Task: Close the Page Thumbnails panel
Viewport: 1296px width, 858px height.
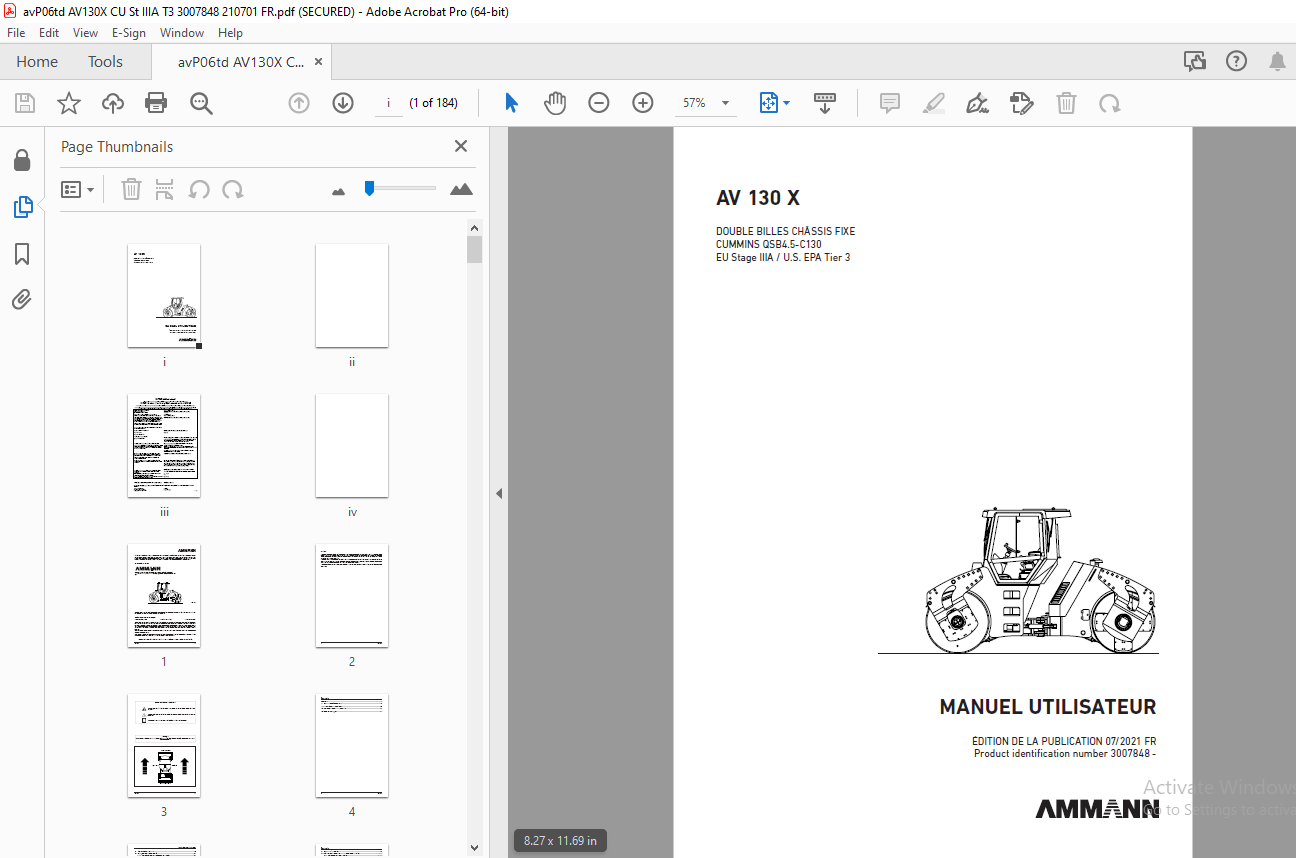Action: pyautogui.click(x=461, y=146)
